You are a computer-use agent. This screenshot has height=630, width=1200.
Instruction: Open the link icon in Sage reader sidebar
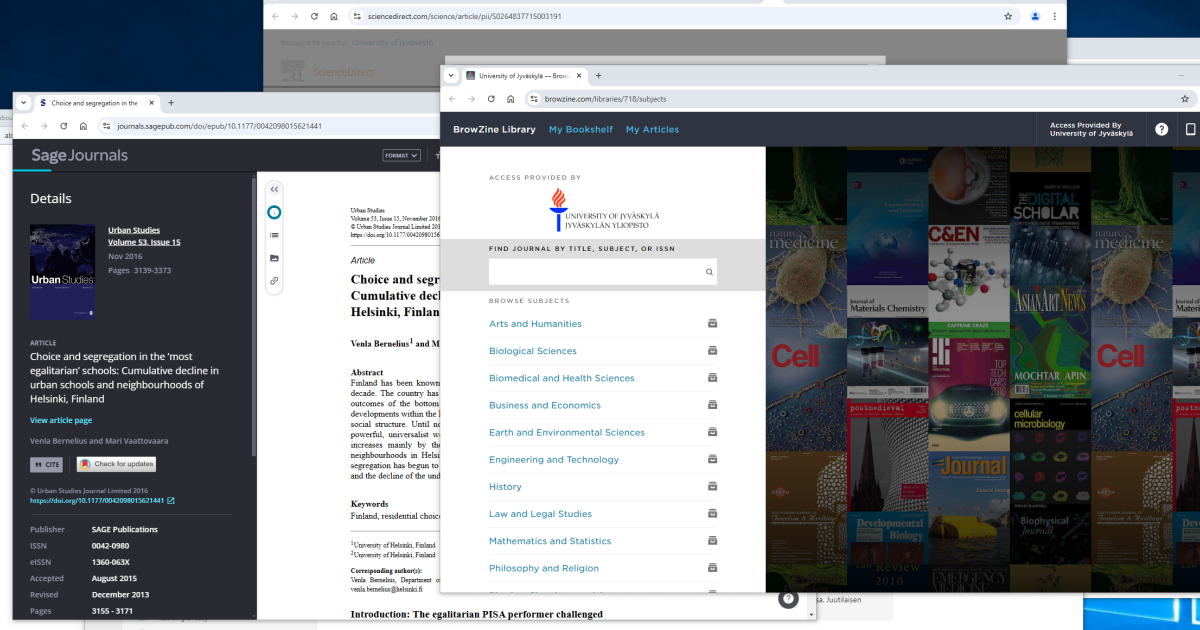[274, 281]
